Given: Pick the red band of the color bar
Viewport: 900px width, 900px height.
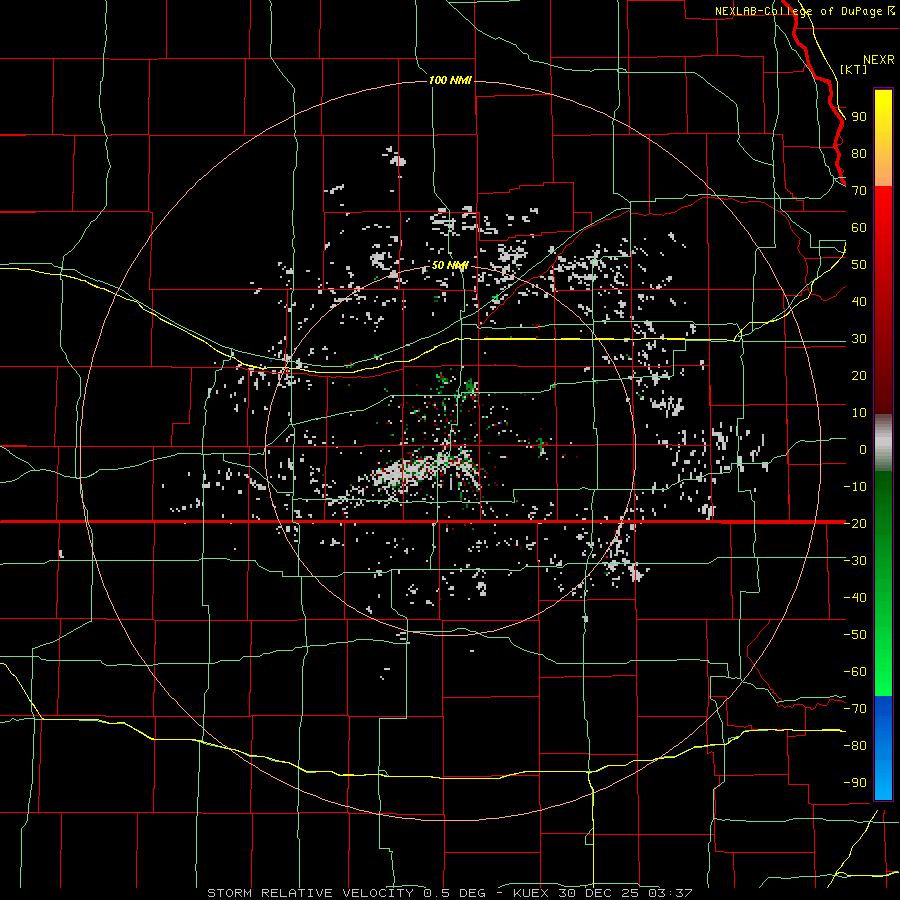Looking at the screenshot, I should [x=883, y=300].
